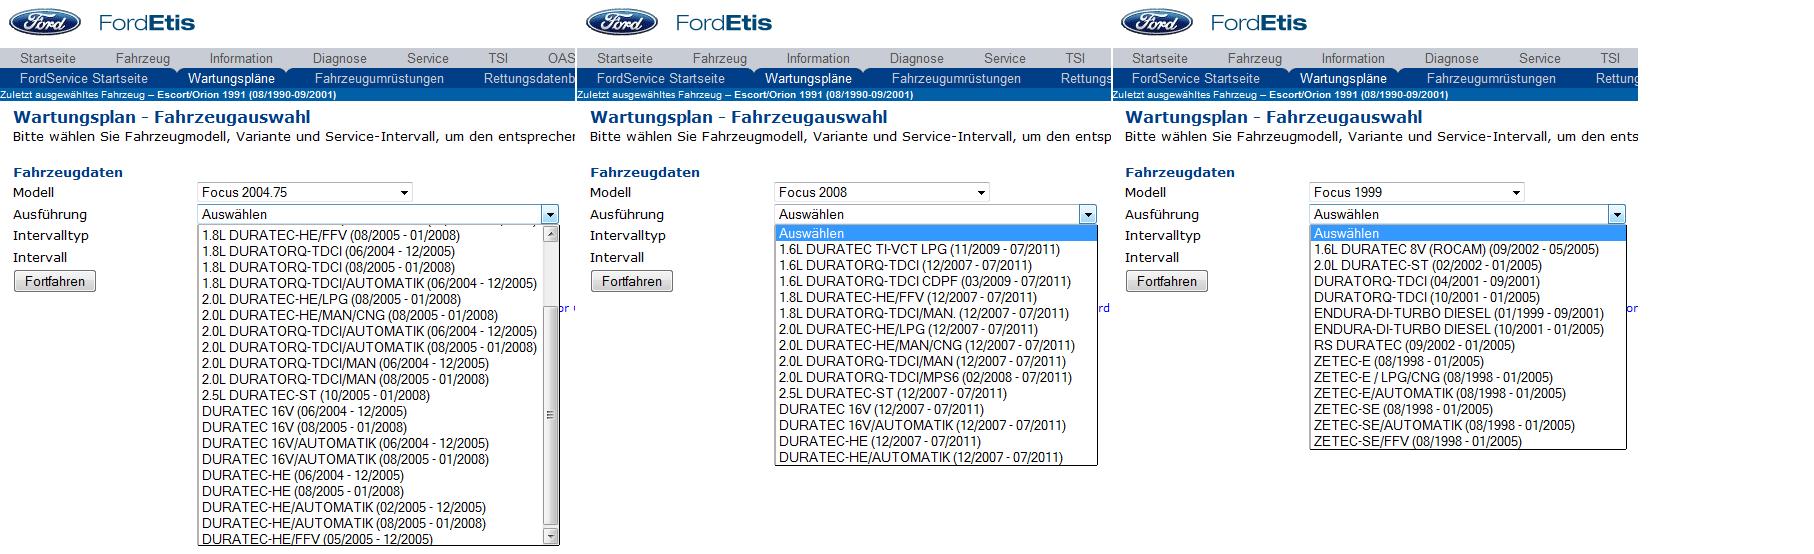The image size is (1814, 554).
Task: Open Modell dropdown showing Focus 2008
Action: point(882,192)
